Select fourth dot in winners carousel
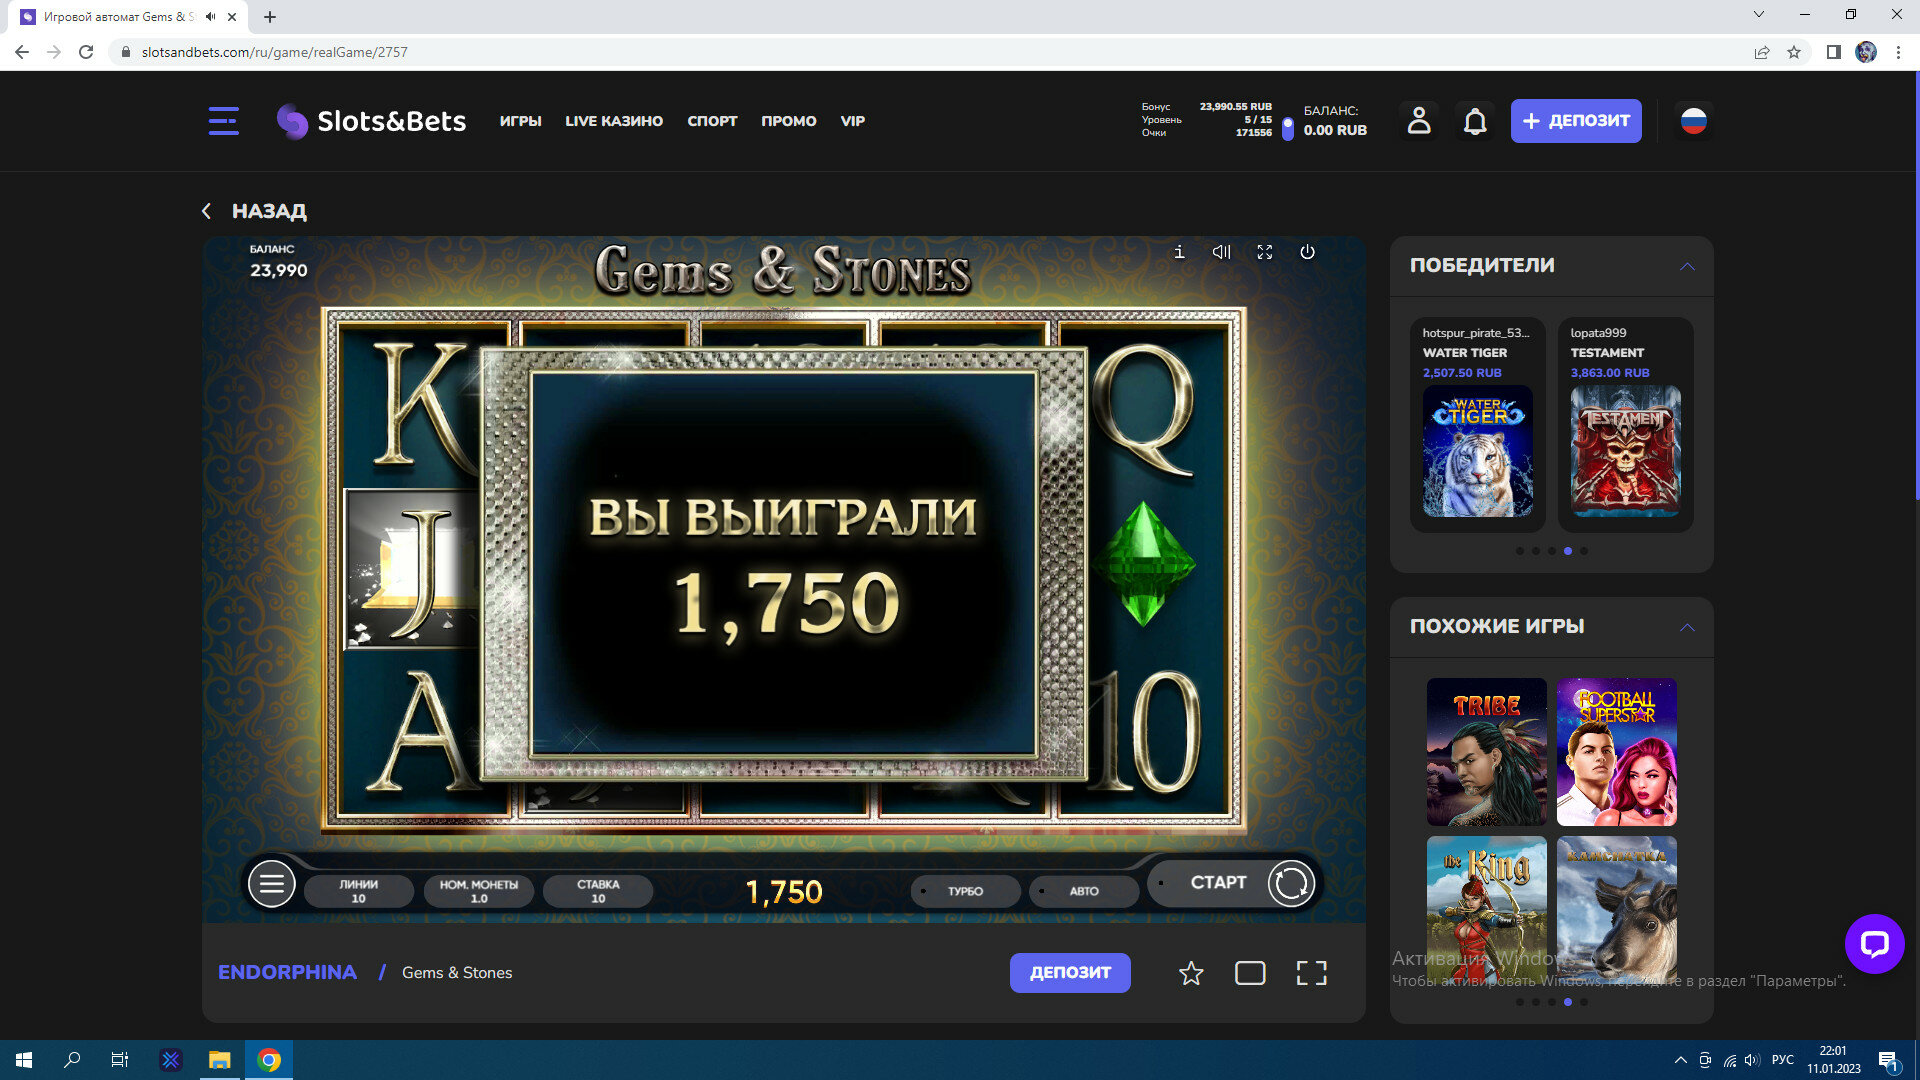This screenshot has height=1080, width=1920. 1568,551
